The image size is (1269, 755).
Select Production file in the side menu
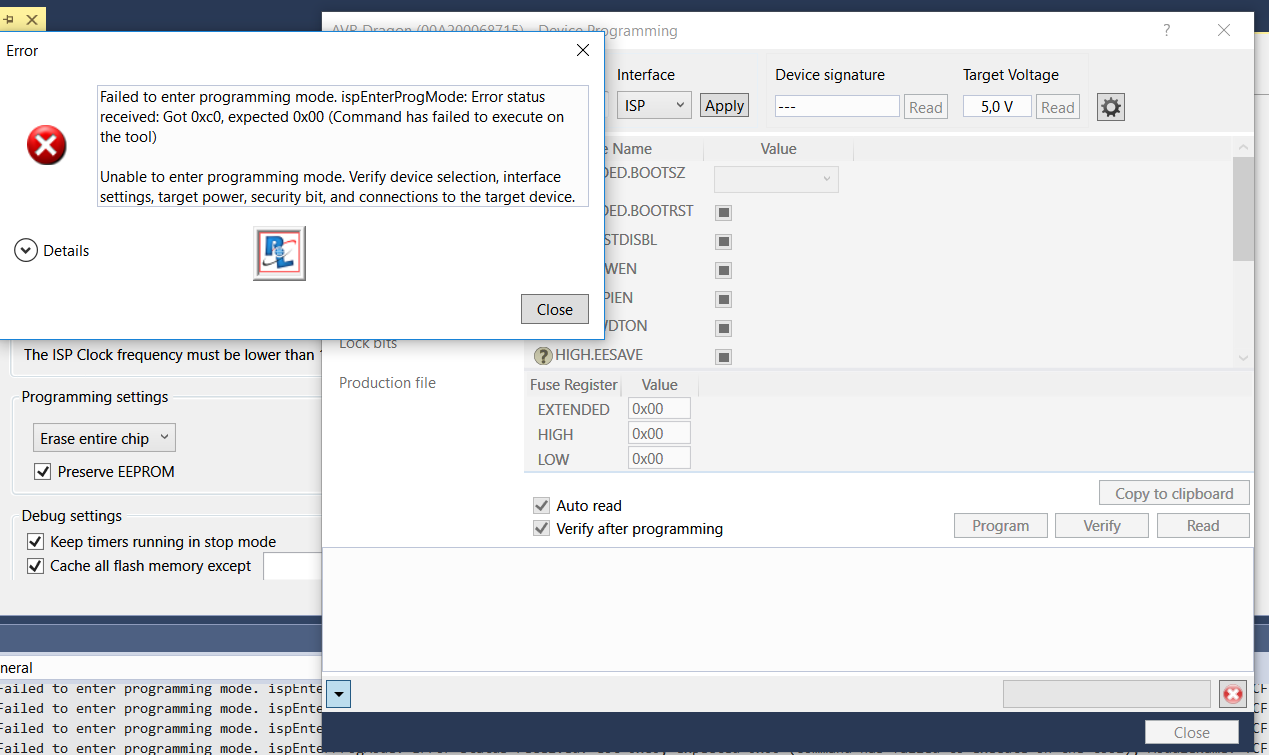[x=387, y=383]
